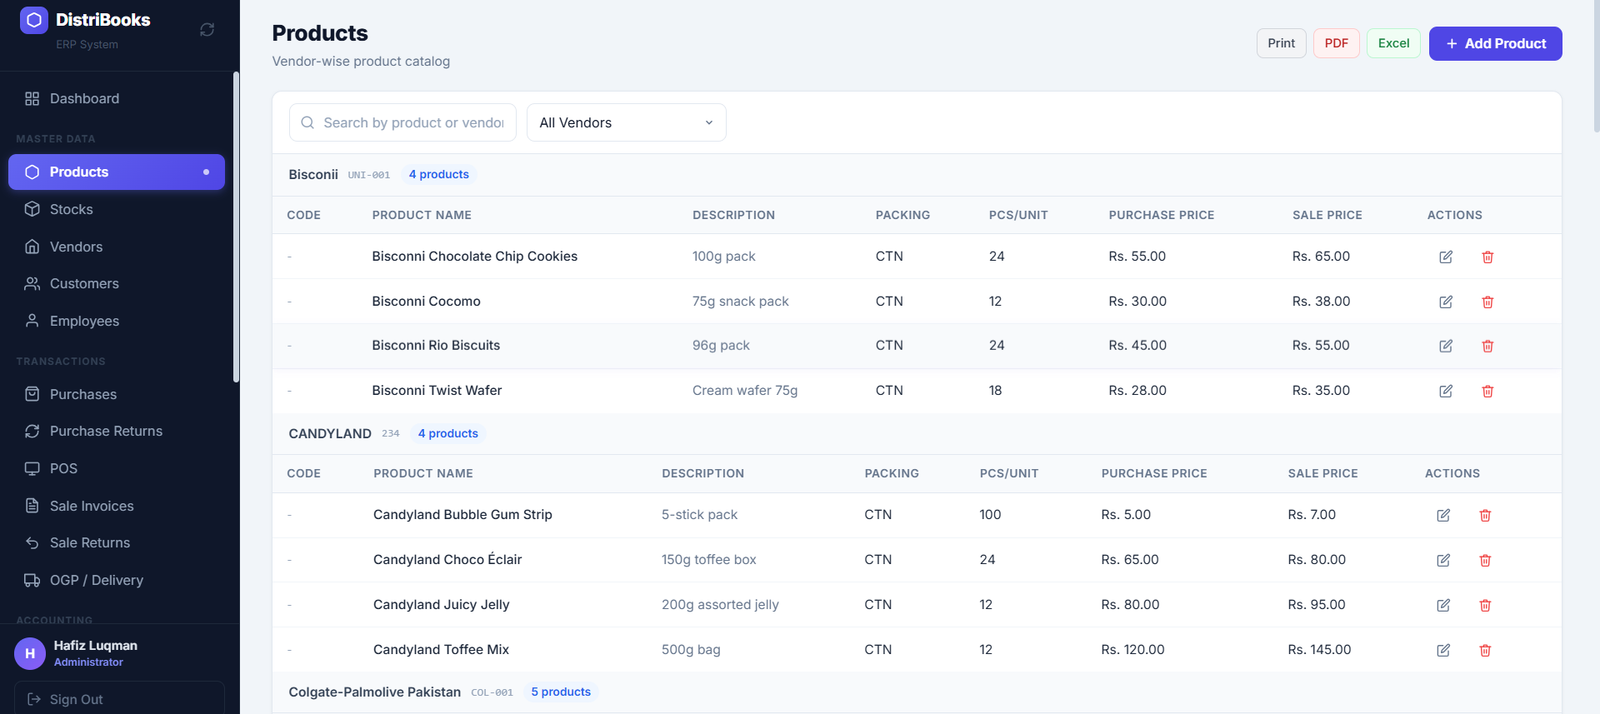Edit Candyland Choco Éclair product
This screenshot has width=1600, height=714.
(x=1443, y=560)
